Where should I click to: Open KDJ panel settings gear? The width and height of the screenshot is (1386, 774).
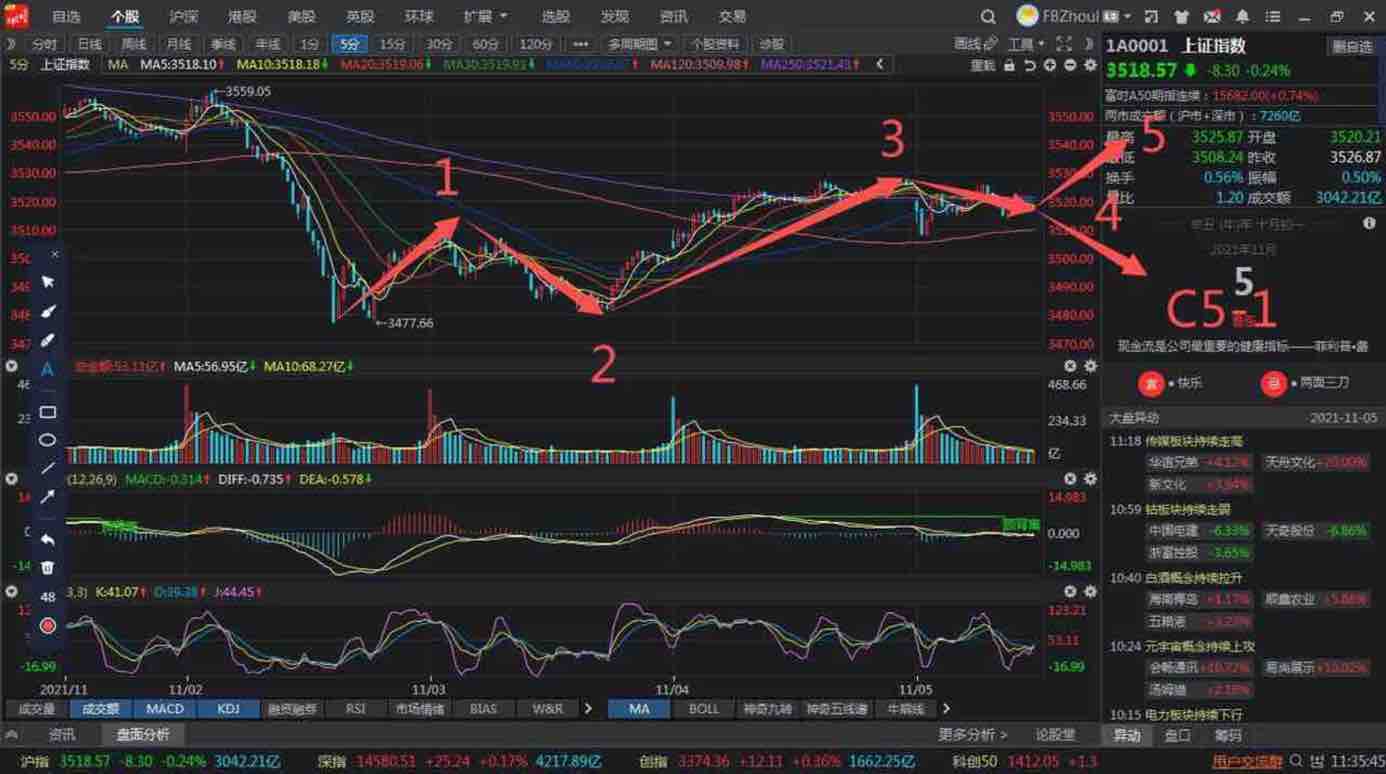coord(1090,591)
